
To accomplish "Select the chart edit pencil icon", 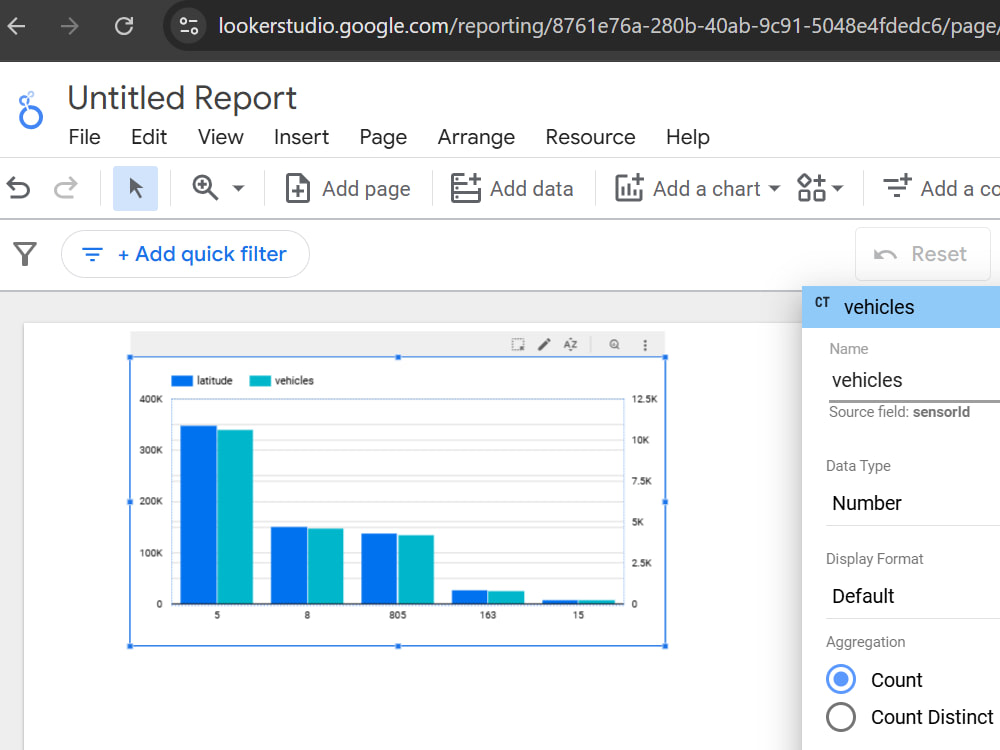I will click(544, 344).
